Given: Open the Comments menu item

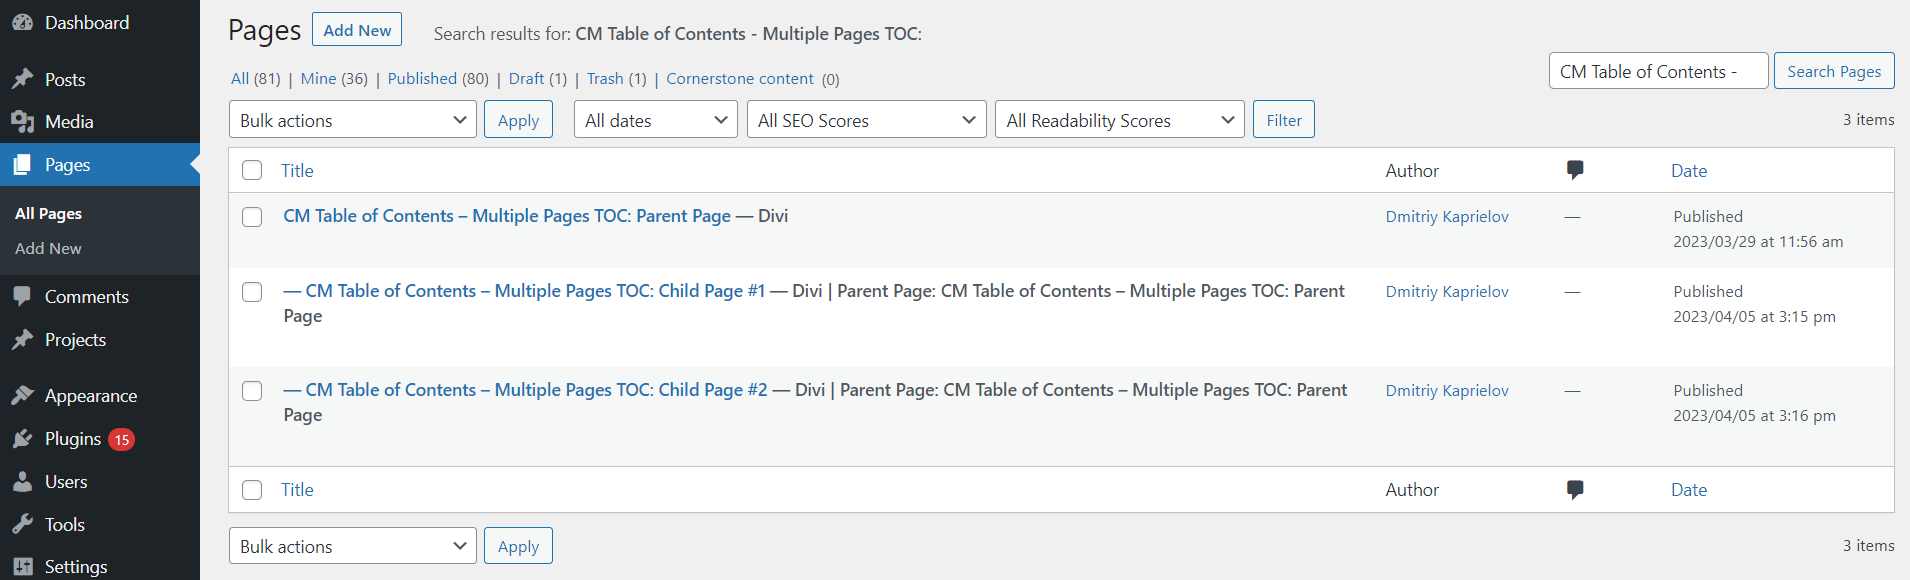Looking at the screenshot, I should 100,297.
